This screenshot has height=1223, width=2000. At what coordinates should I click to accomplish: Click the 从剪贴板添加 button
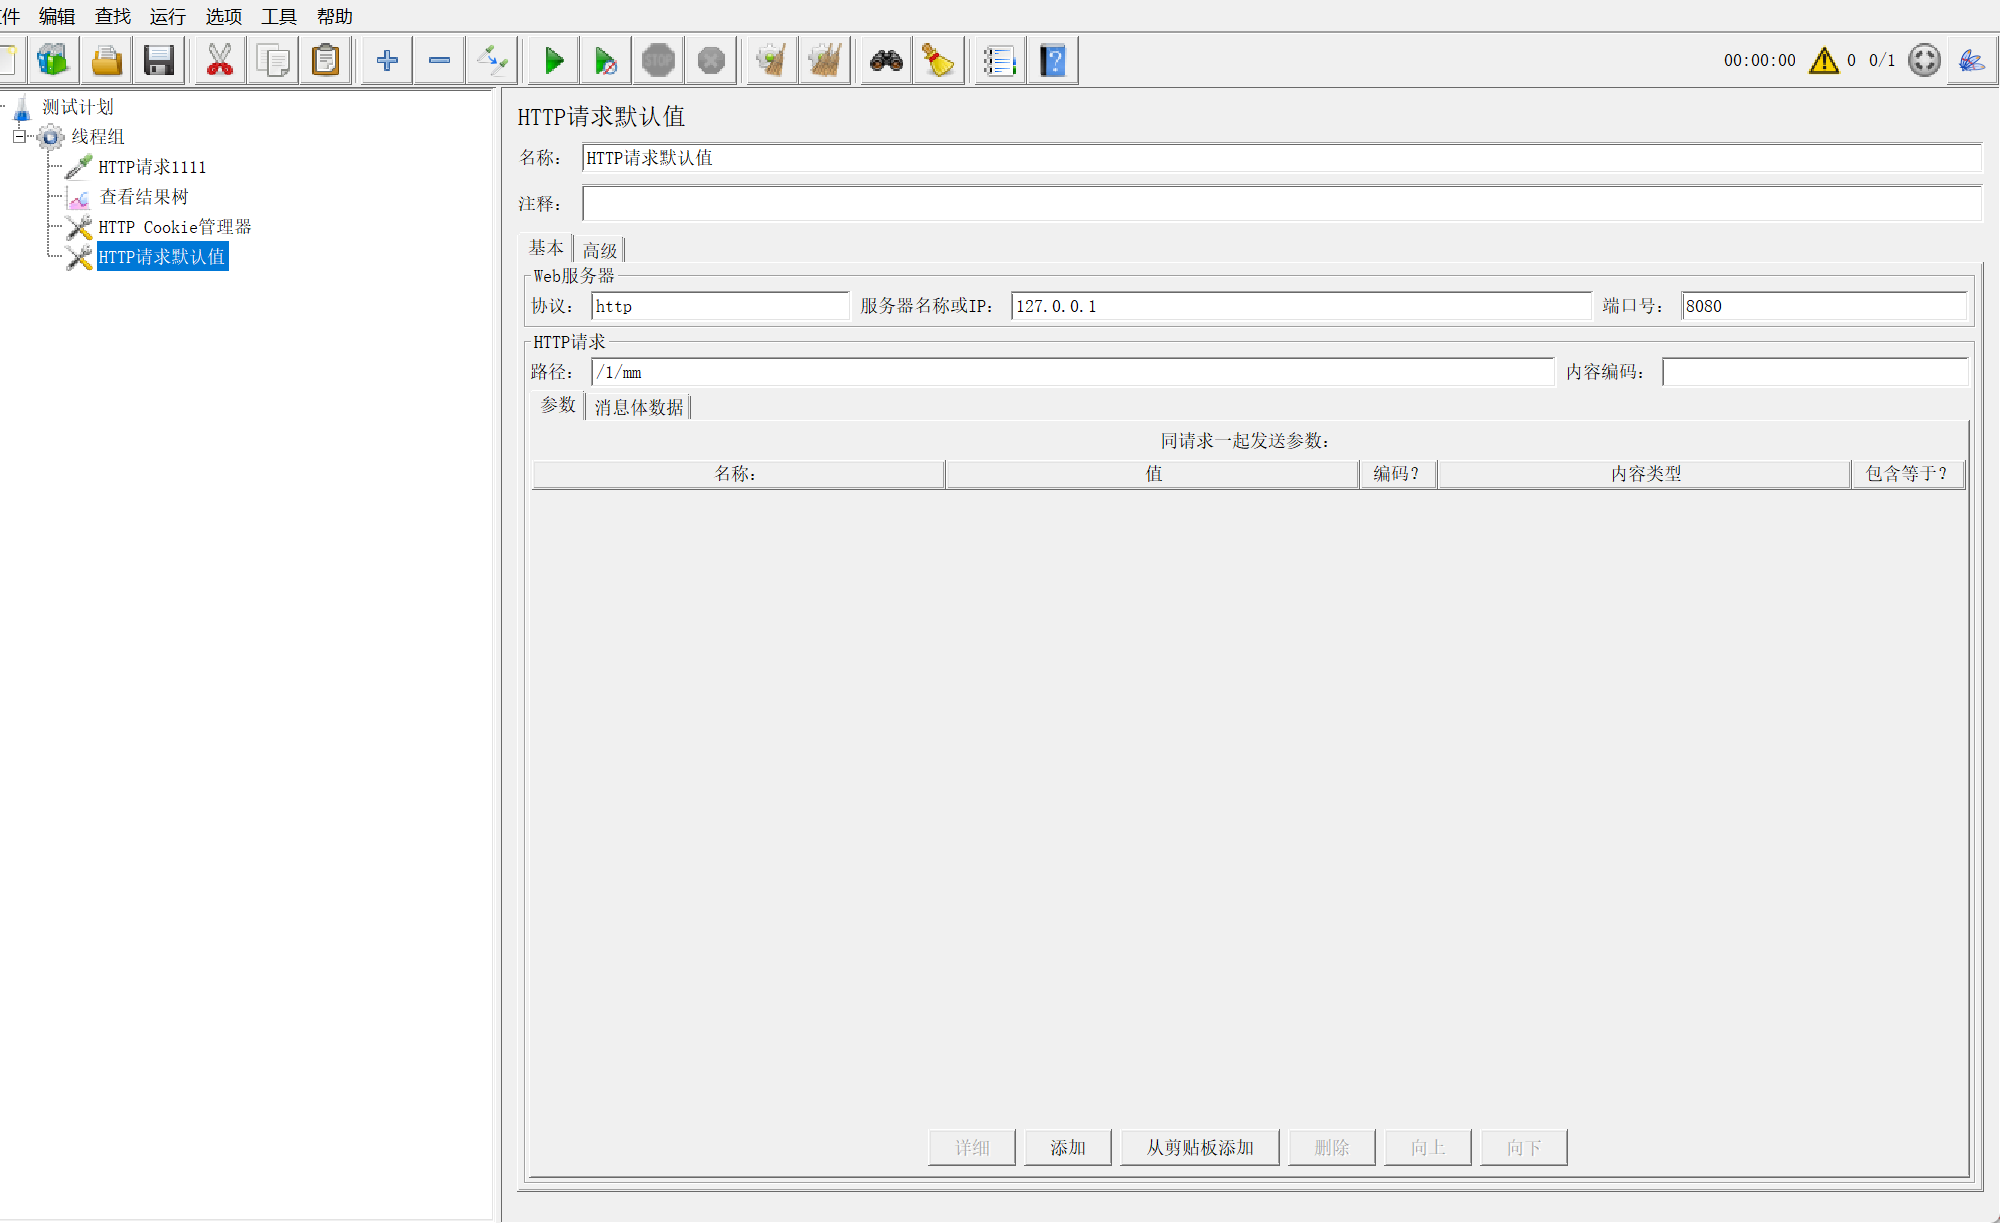(x=1200, y=1147)
